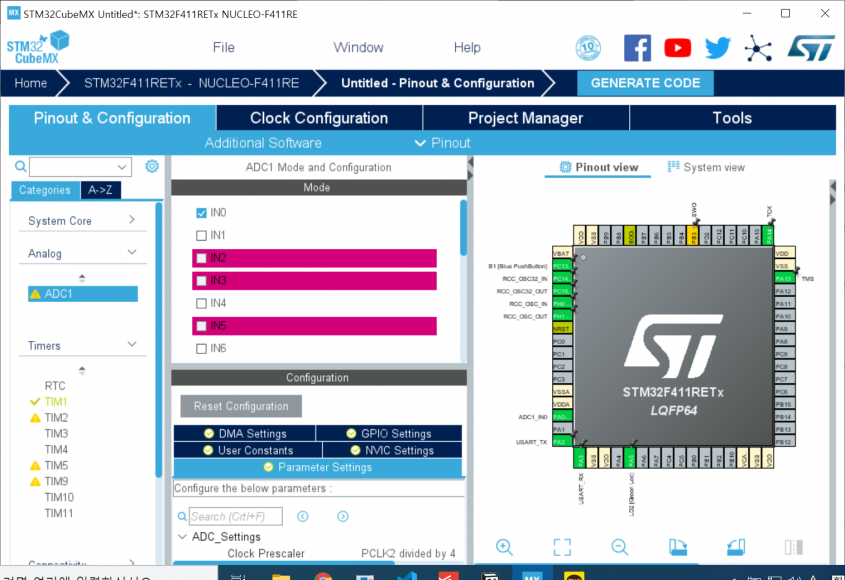Viewport: 845px width, 580px height.
Task: Click the ST logo
Action: pos(811,48)
